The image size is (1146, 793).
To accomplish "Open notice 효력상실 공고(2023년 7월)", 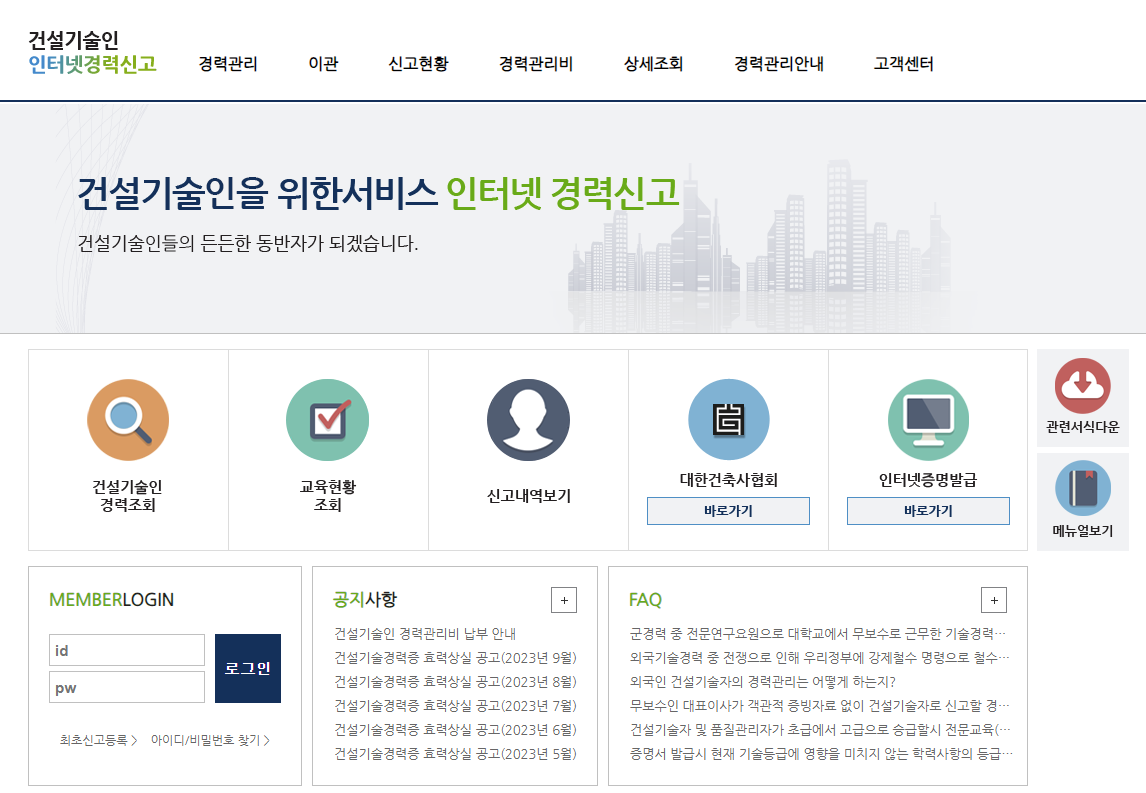I will coord(455,706).
